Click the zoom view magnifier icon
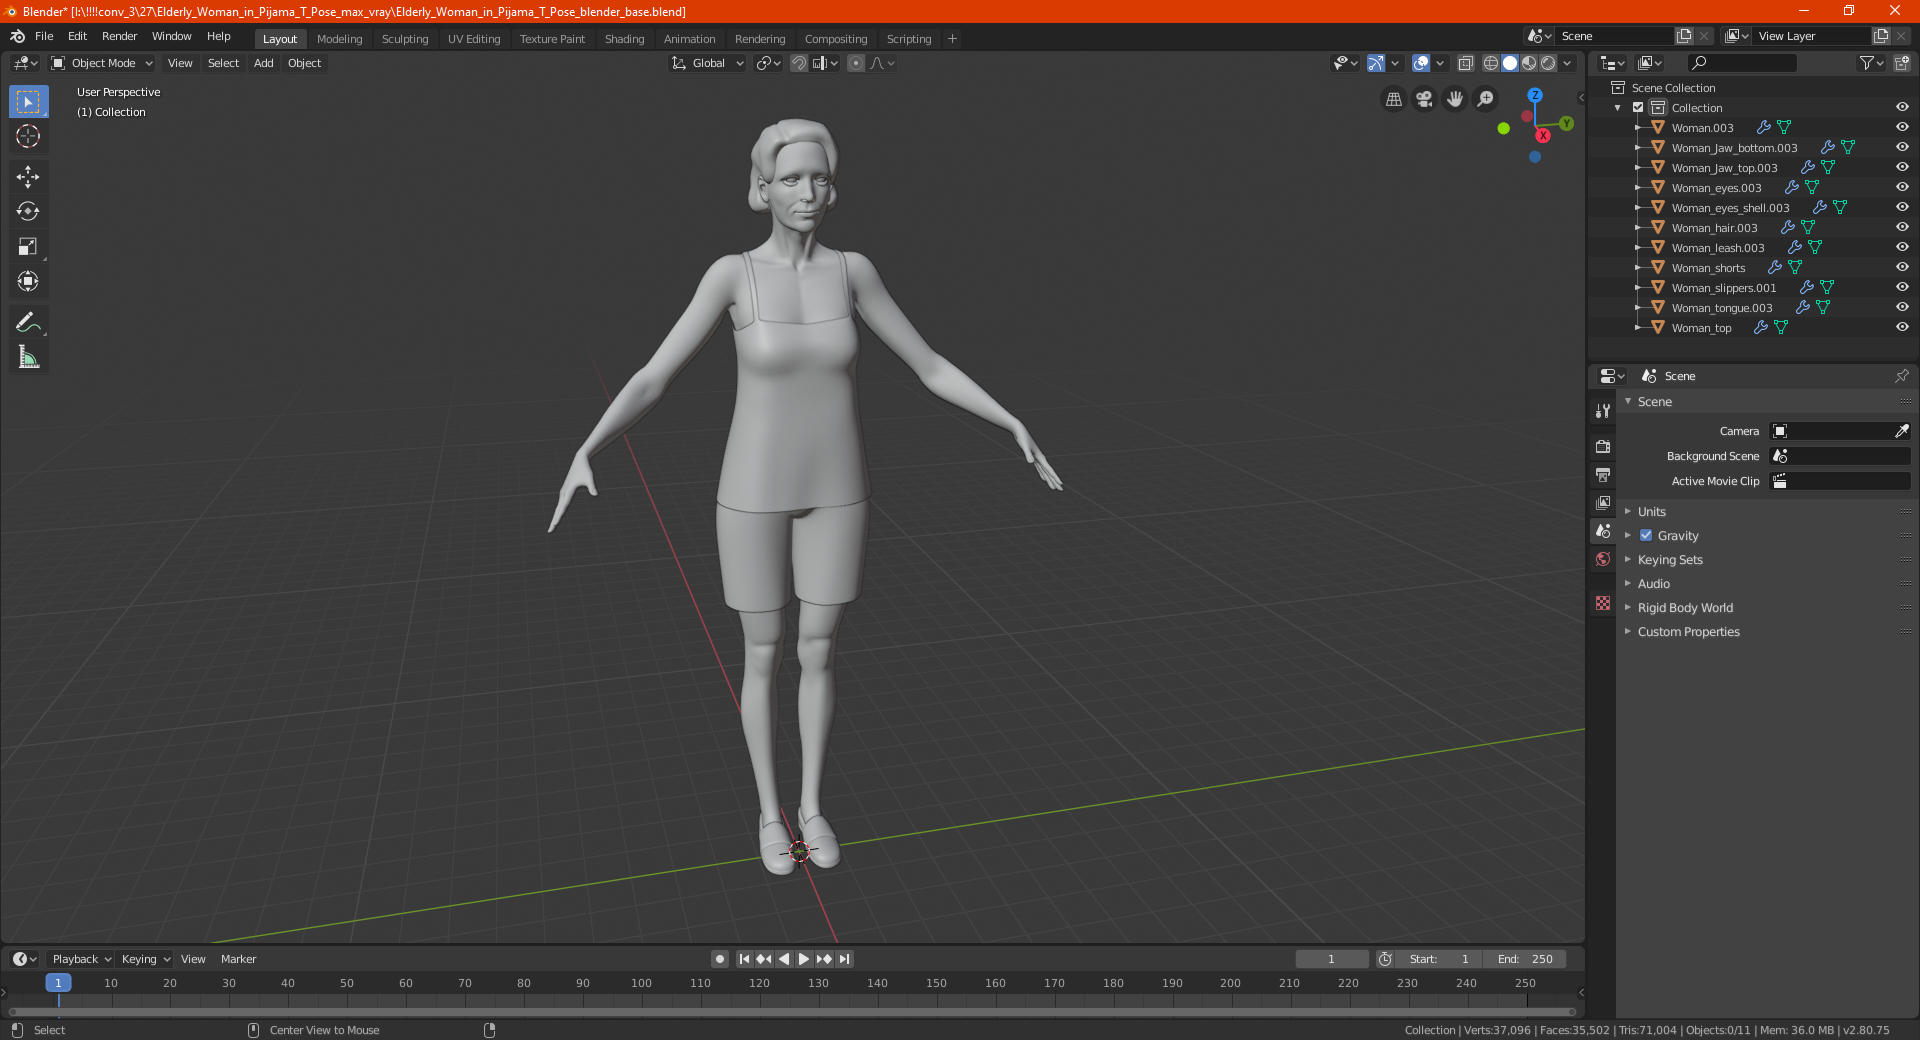Screen dimensions: 1920x1040 1486,99
